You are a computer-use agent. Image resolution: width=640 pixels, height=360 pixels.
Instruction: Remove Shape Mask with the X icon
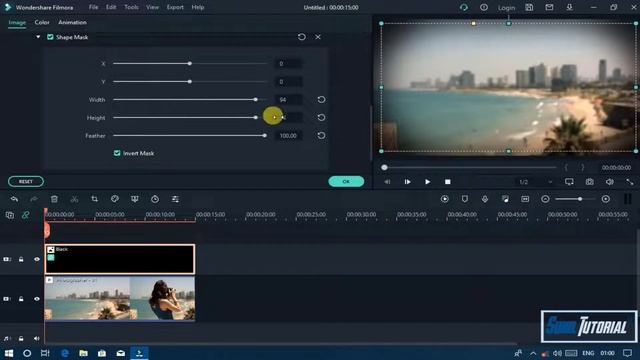tap(318, 37)
